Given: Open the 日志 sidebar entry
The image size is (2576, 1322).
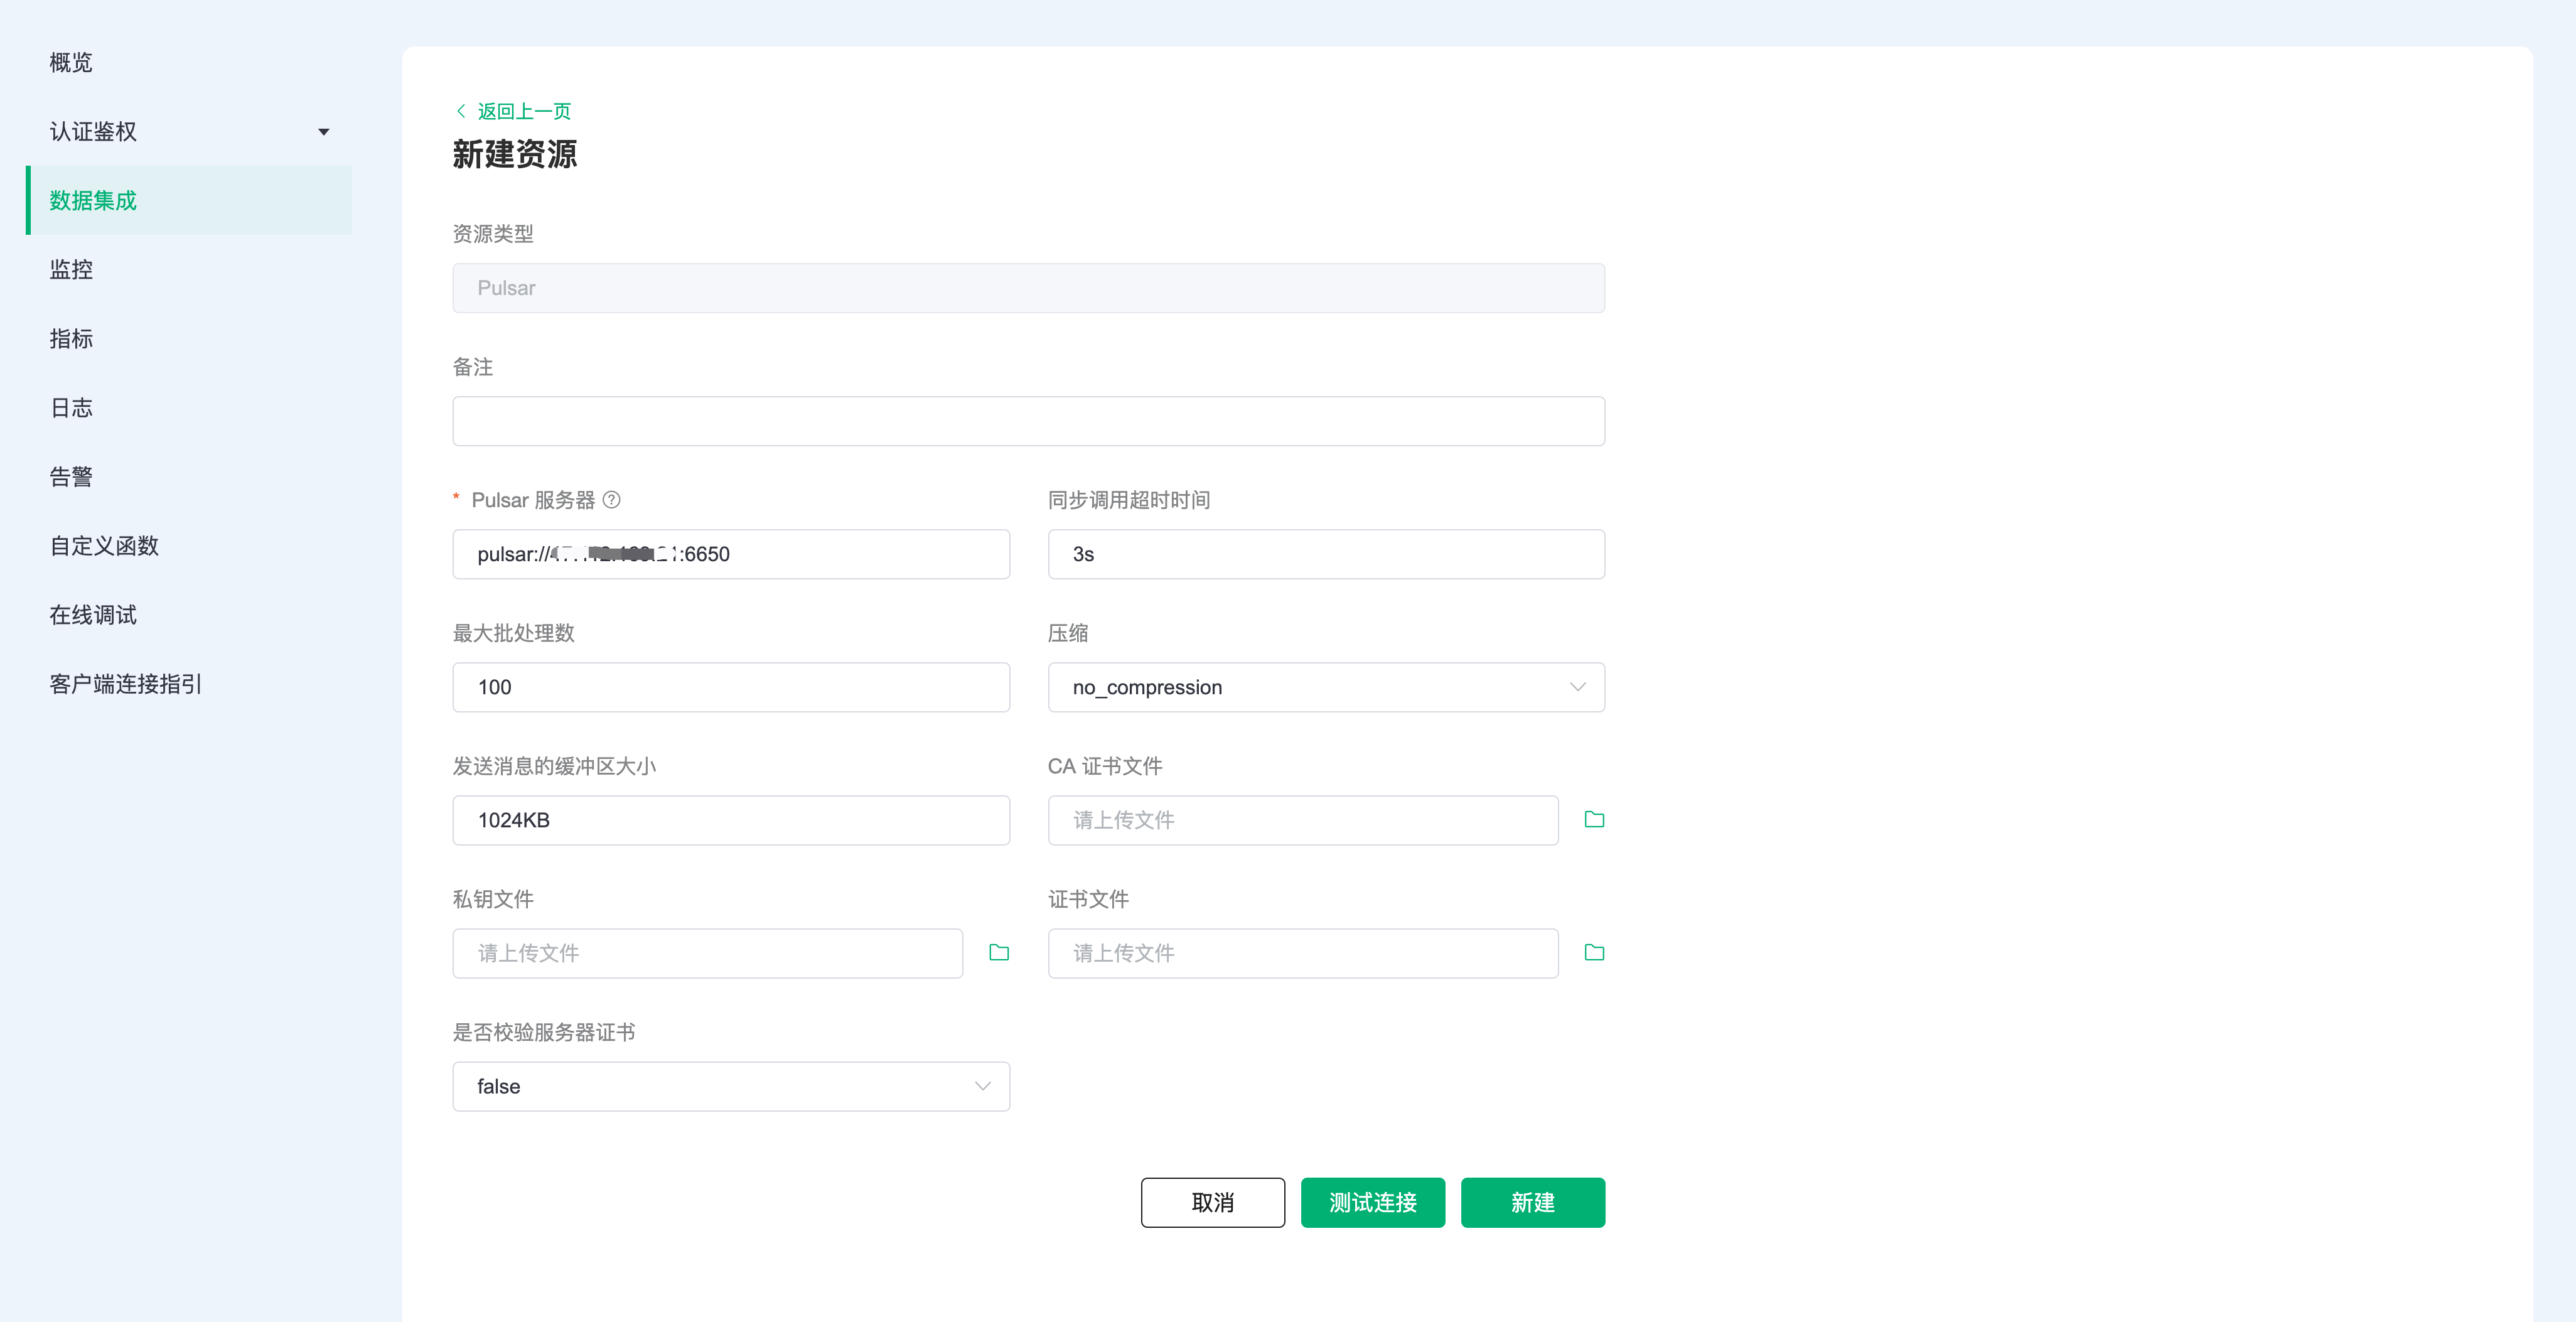Looking at the screenshot, I should (x=71, y=407).
